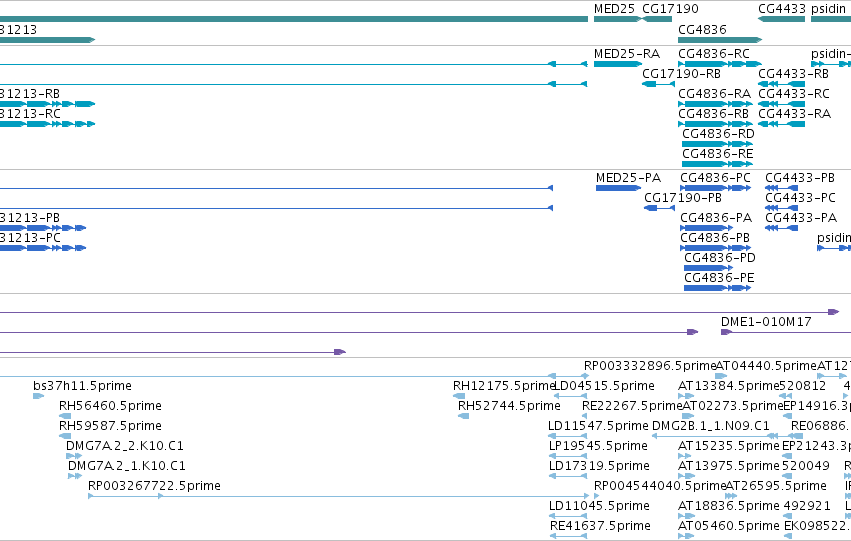Click the CG4836-RD transcript label
Screen dimensions: 851x541
tap(718, 134)
